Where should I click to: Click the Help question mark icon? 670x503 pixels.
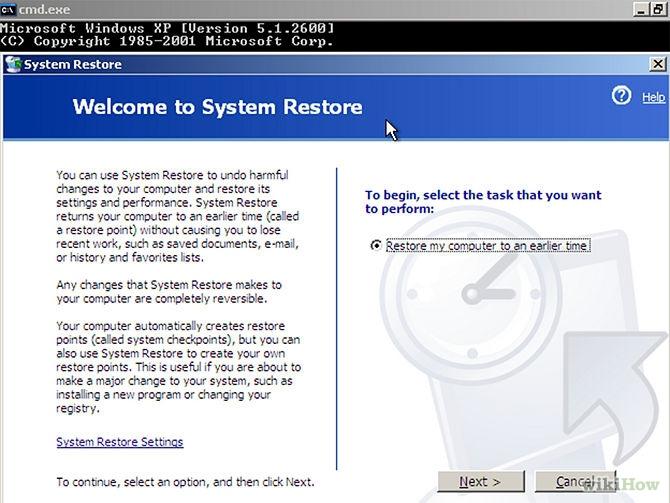(621, 95)
